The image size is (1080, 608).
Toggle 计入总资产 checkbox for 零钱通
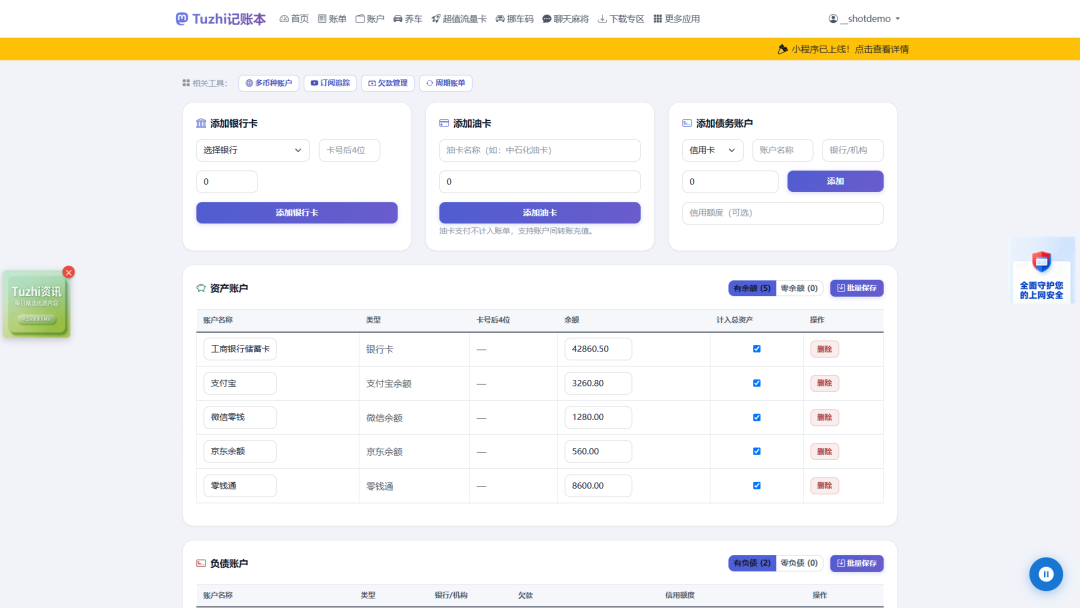click(x=757, y=485)
